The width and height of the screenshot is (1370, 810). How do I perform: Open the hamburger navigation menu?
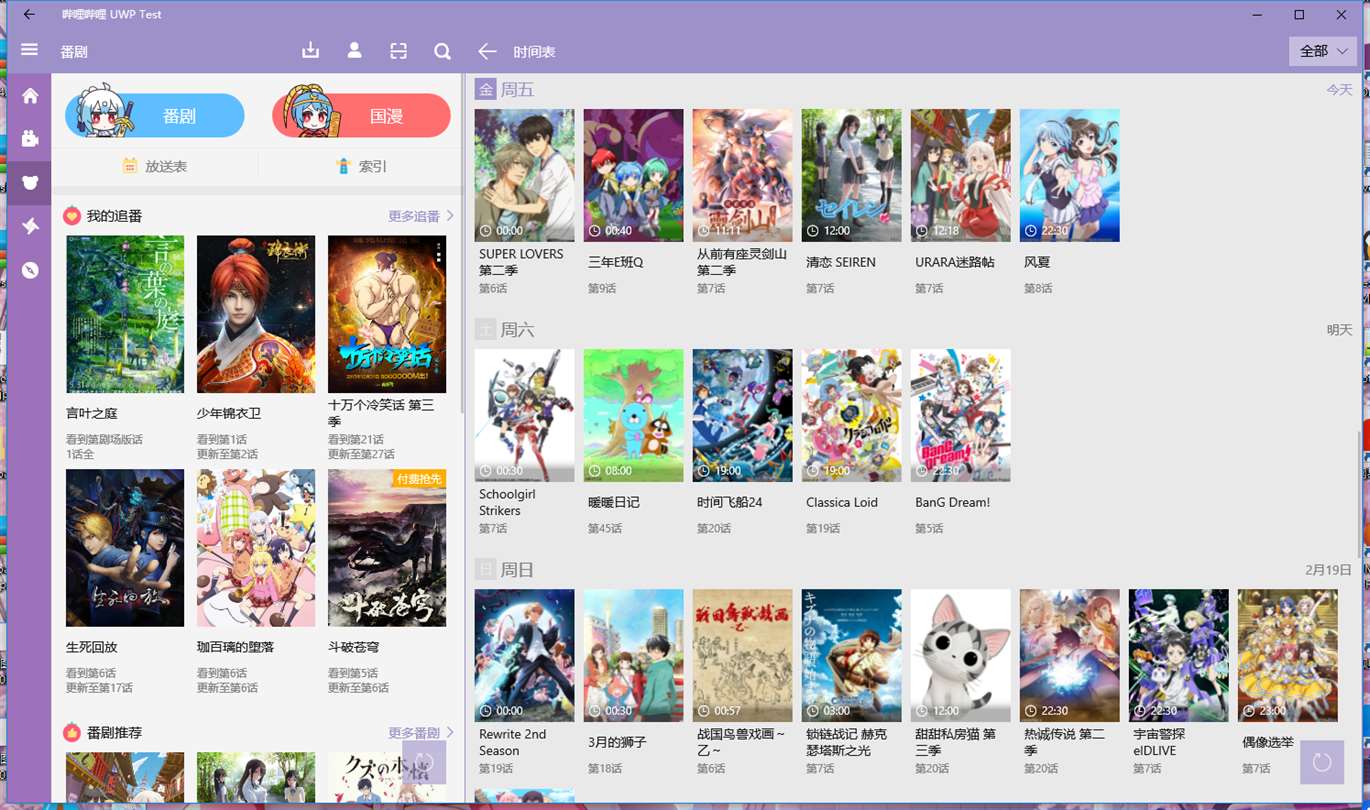29,50
